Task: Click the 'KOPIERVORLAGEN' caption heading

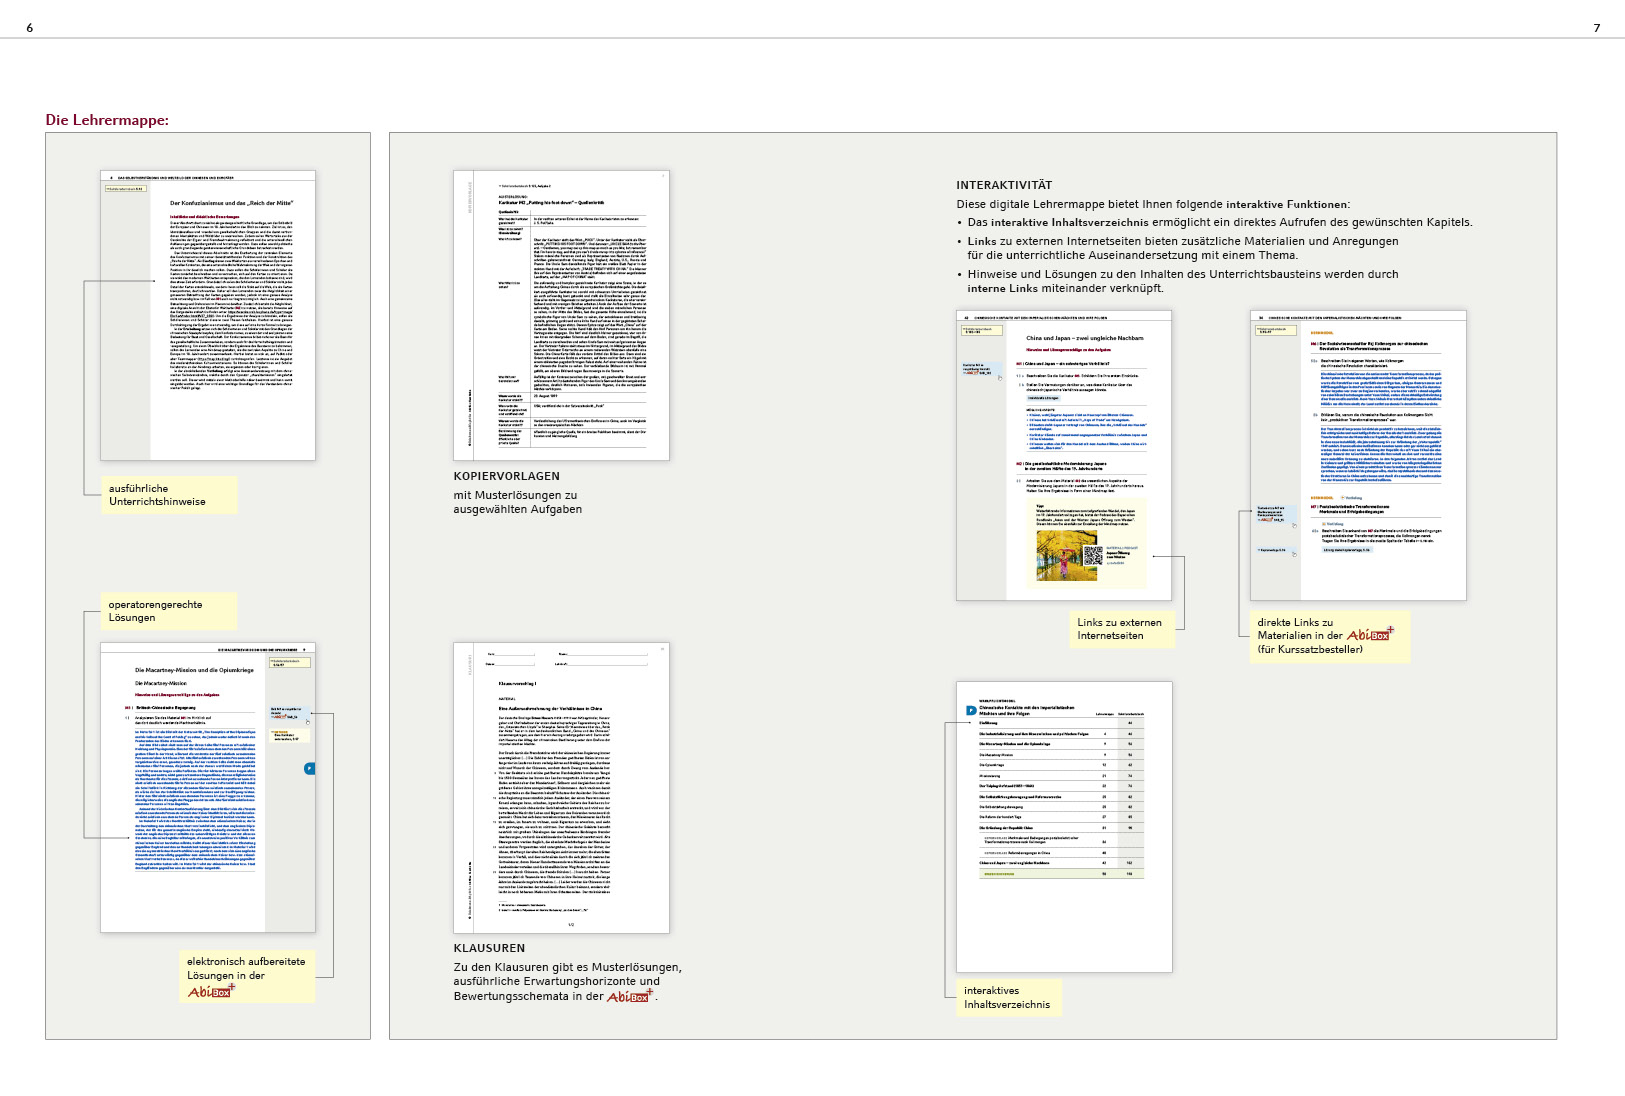Action: 507,476
